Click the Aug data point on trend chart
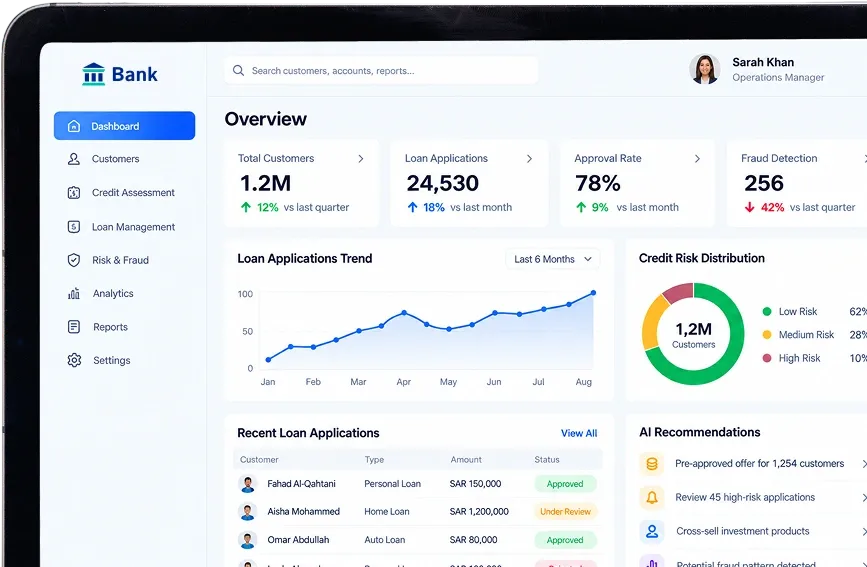Viewport: 867px width, 567px height. (x=593, y=293)
